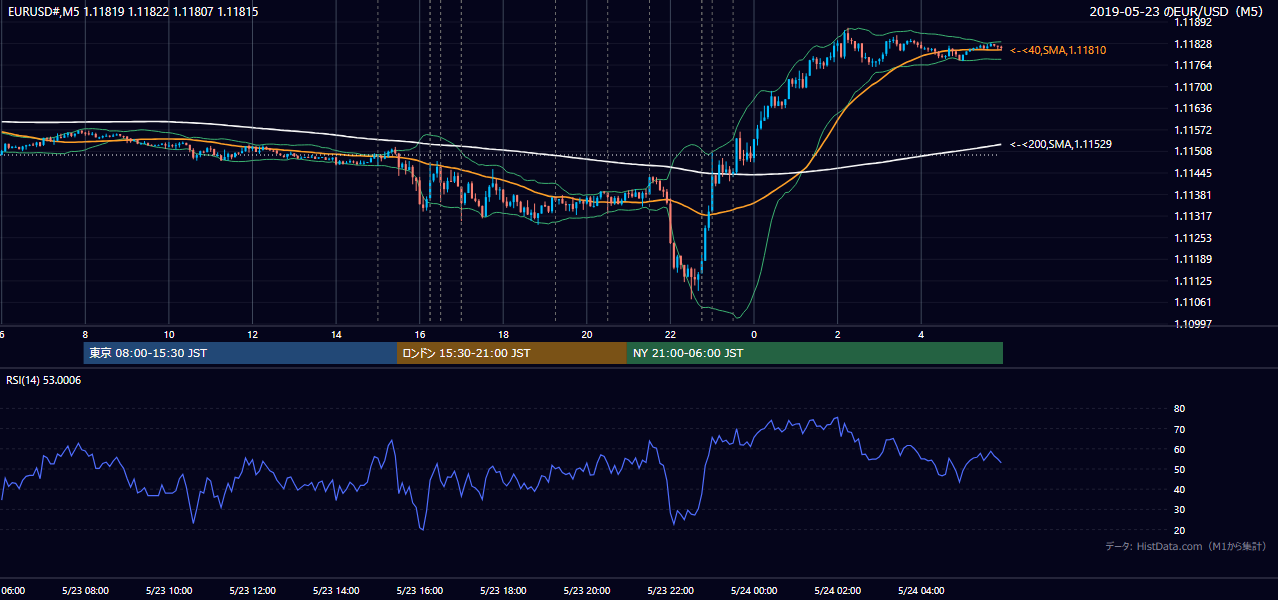Click bottom time axis label 5/23 14:00
1278x600 pixels.
tap(336, 591)
